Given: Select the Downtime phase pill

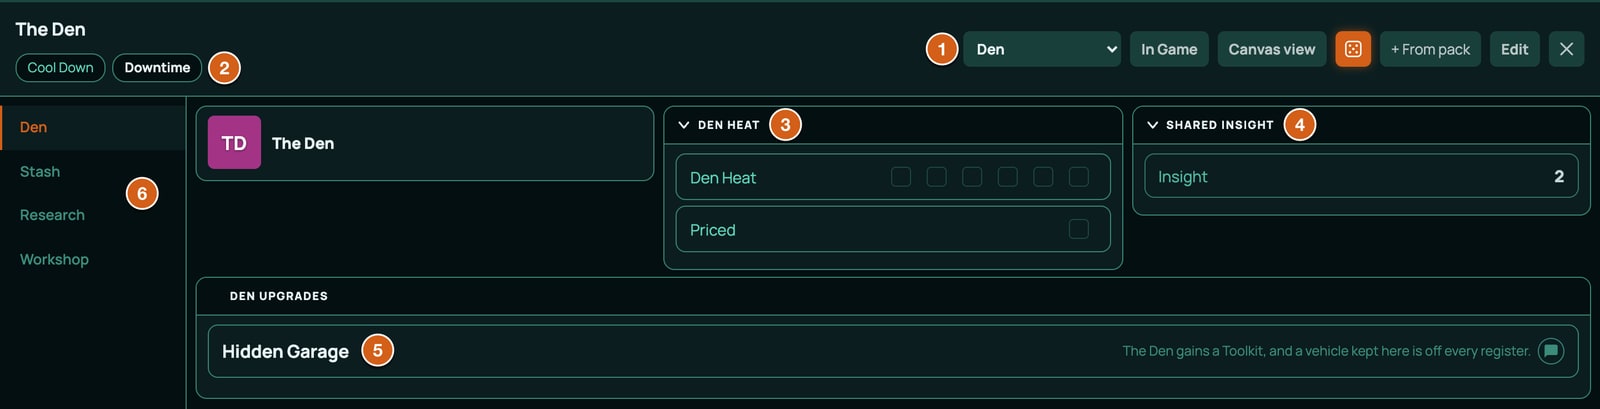Looking at the screenshot, I should click(x=157, y=67).
